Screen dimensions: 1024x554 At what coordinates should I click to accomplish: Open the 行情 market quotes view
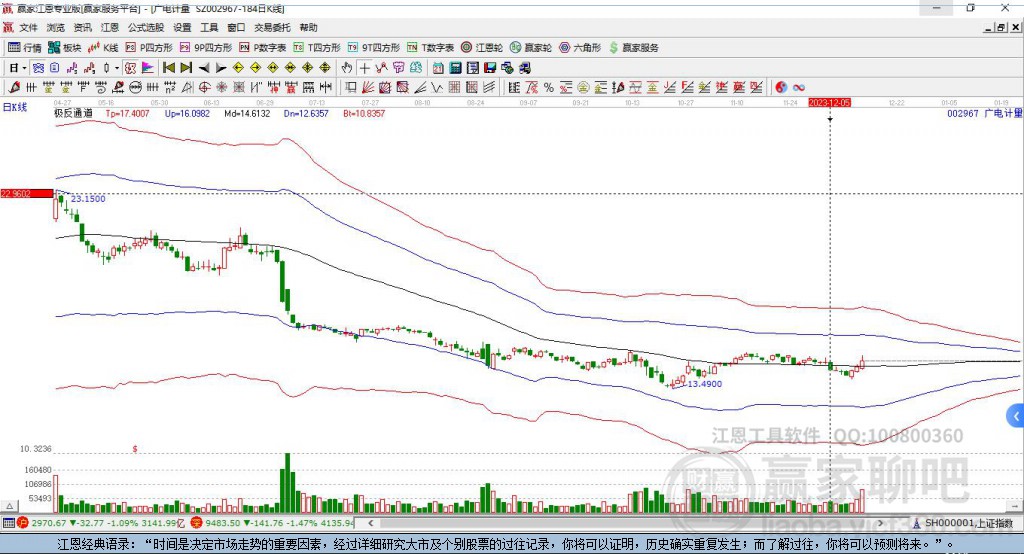(25, 47)
